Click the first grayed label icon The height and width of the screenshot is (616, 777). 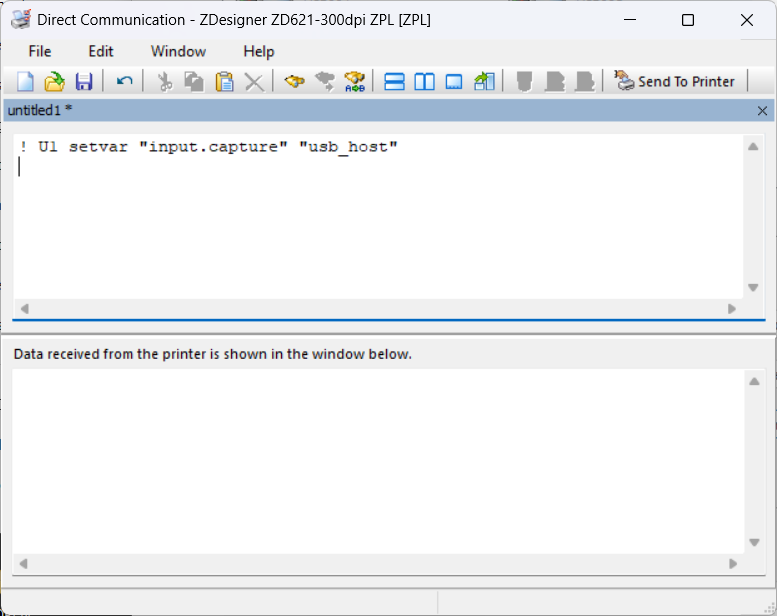click(524, 81)
